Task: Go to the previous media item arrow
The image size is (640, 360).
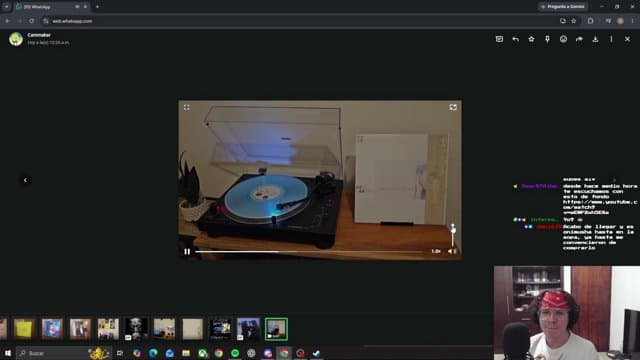Action: (25, 180)
